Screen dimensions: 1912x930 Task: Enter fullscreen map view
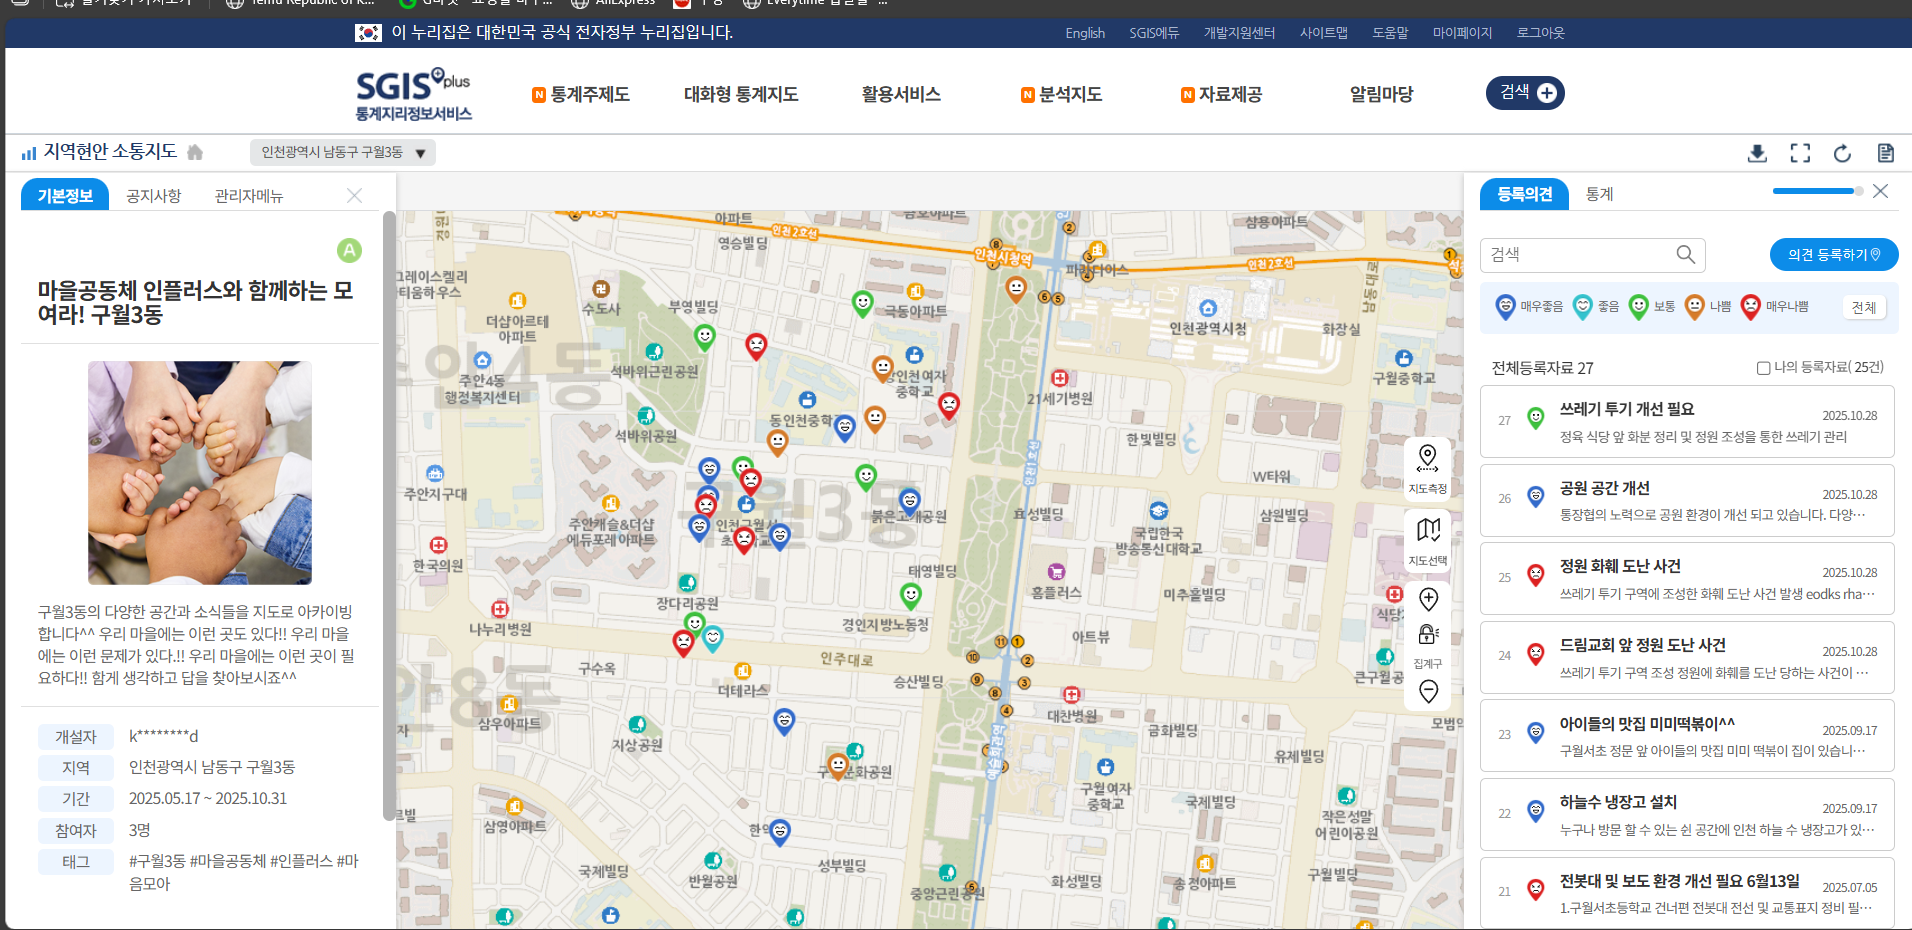[1800, 153]
